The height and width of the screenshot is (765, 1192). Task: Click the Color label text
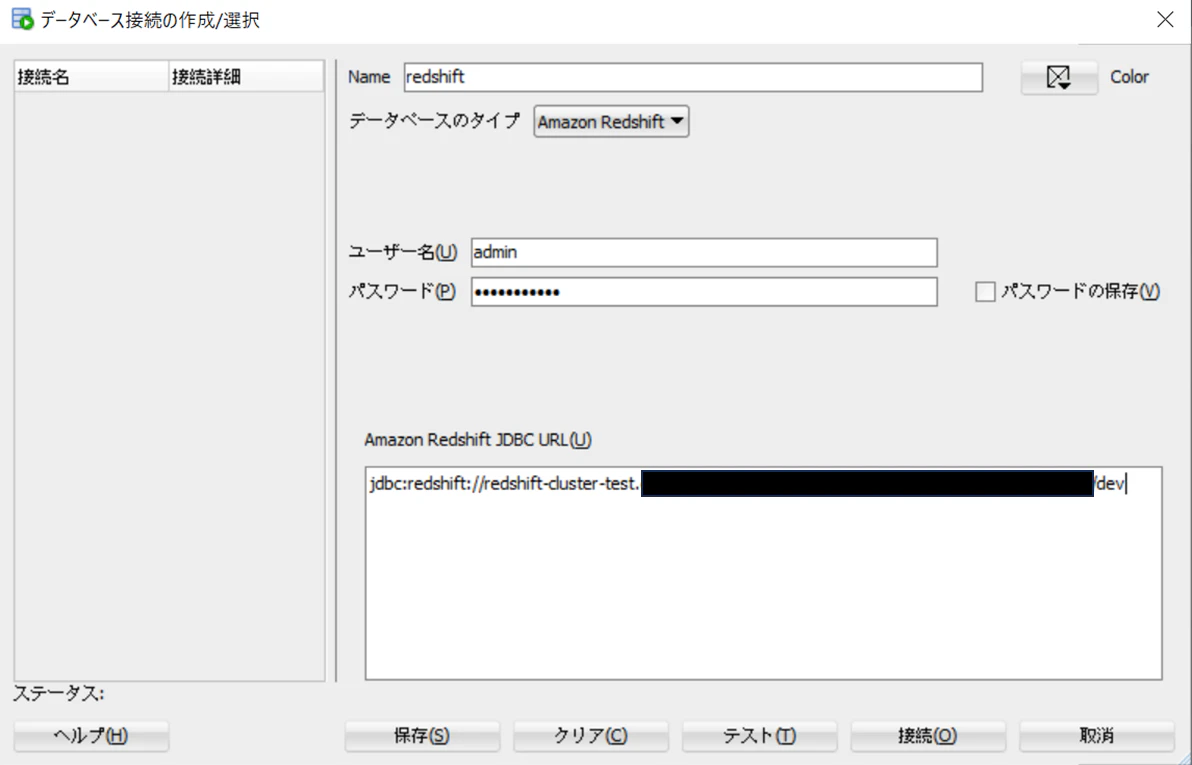pyautogui.click(x=1129, y=77)
